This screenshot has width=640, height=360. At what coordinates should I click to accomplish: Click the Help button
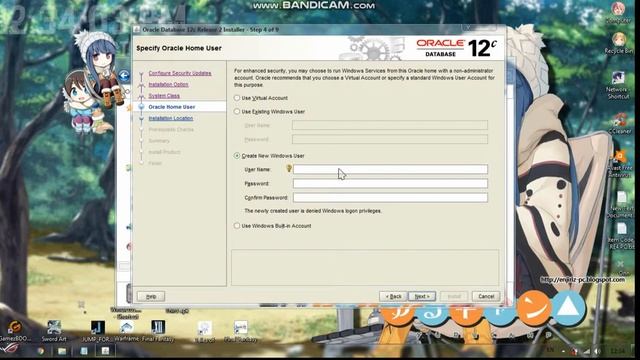click(151, 296)
